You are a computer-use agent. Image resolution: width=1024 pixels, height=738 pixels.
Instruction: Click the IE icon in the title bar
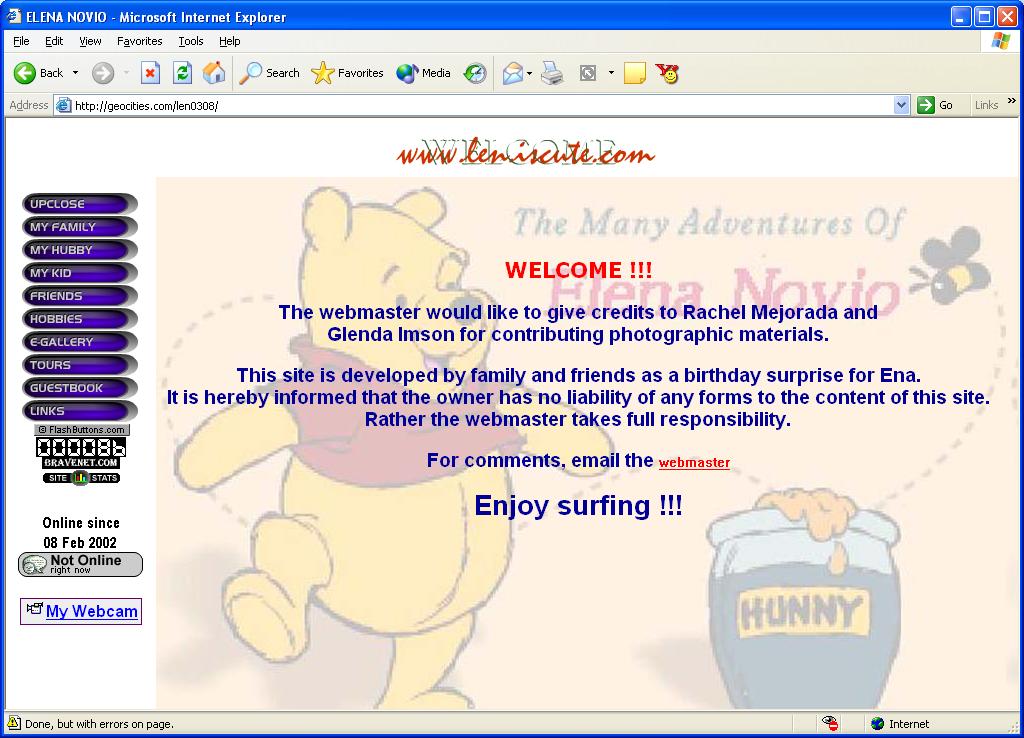(x=14, y=16)
